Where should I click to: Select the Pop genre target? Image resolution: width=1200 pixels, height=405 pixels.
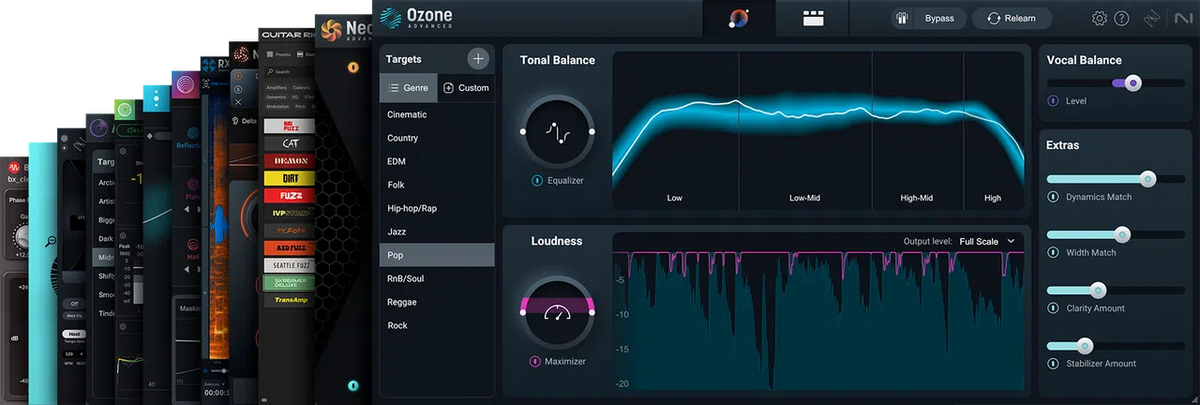click(x=437, y=255)
